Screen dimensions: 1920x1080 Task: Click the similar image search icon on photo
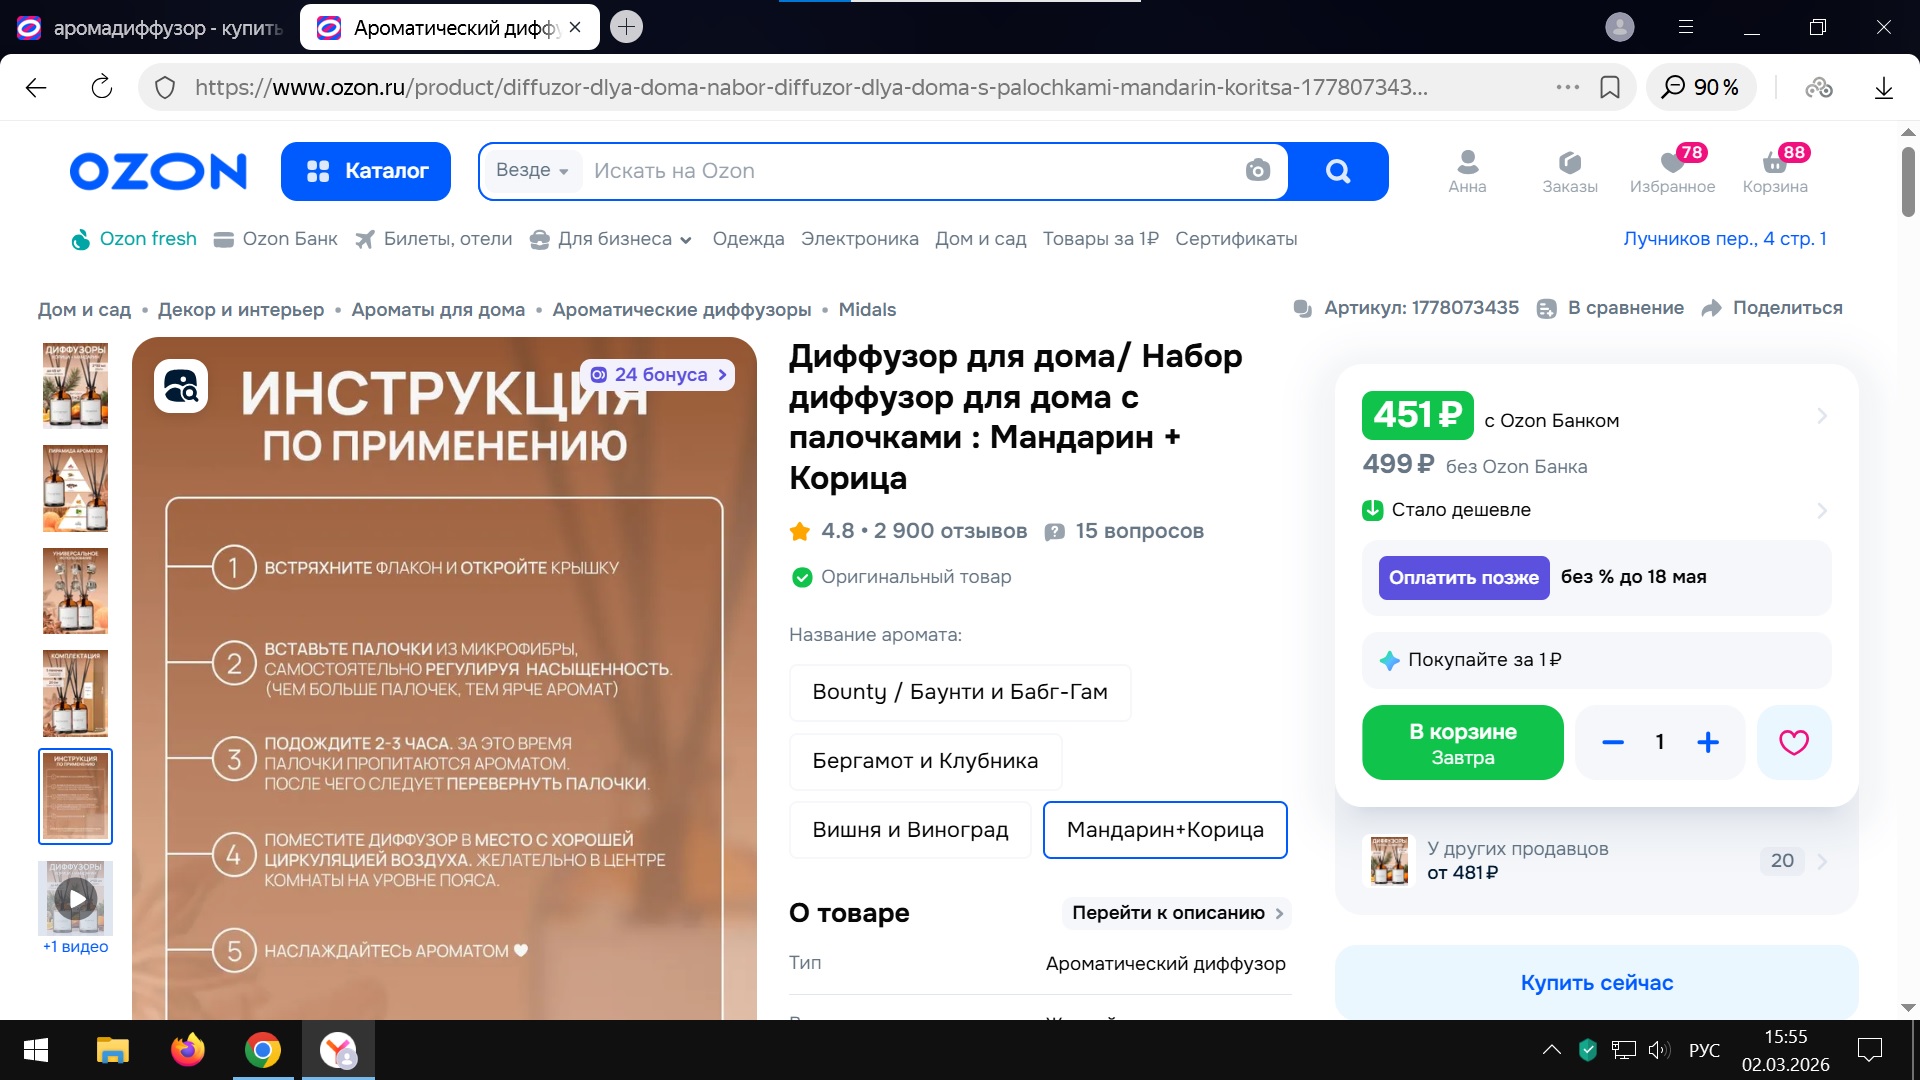(181, 386)
